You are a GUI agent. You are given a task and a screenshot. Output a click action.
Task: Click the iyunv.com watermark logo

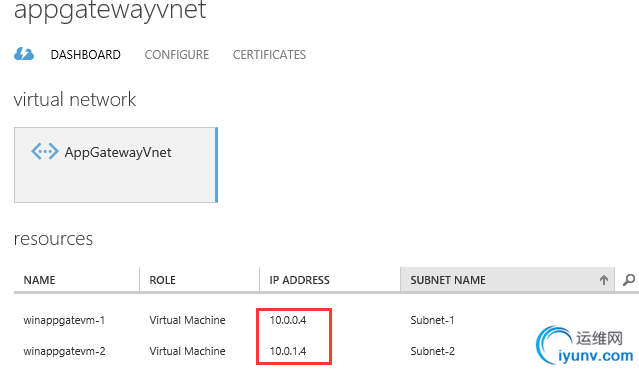[x=585, y=346]
